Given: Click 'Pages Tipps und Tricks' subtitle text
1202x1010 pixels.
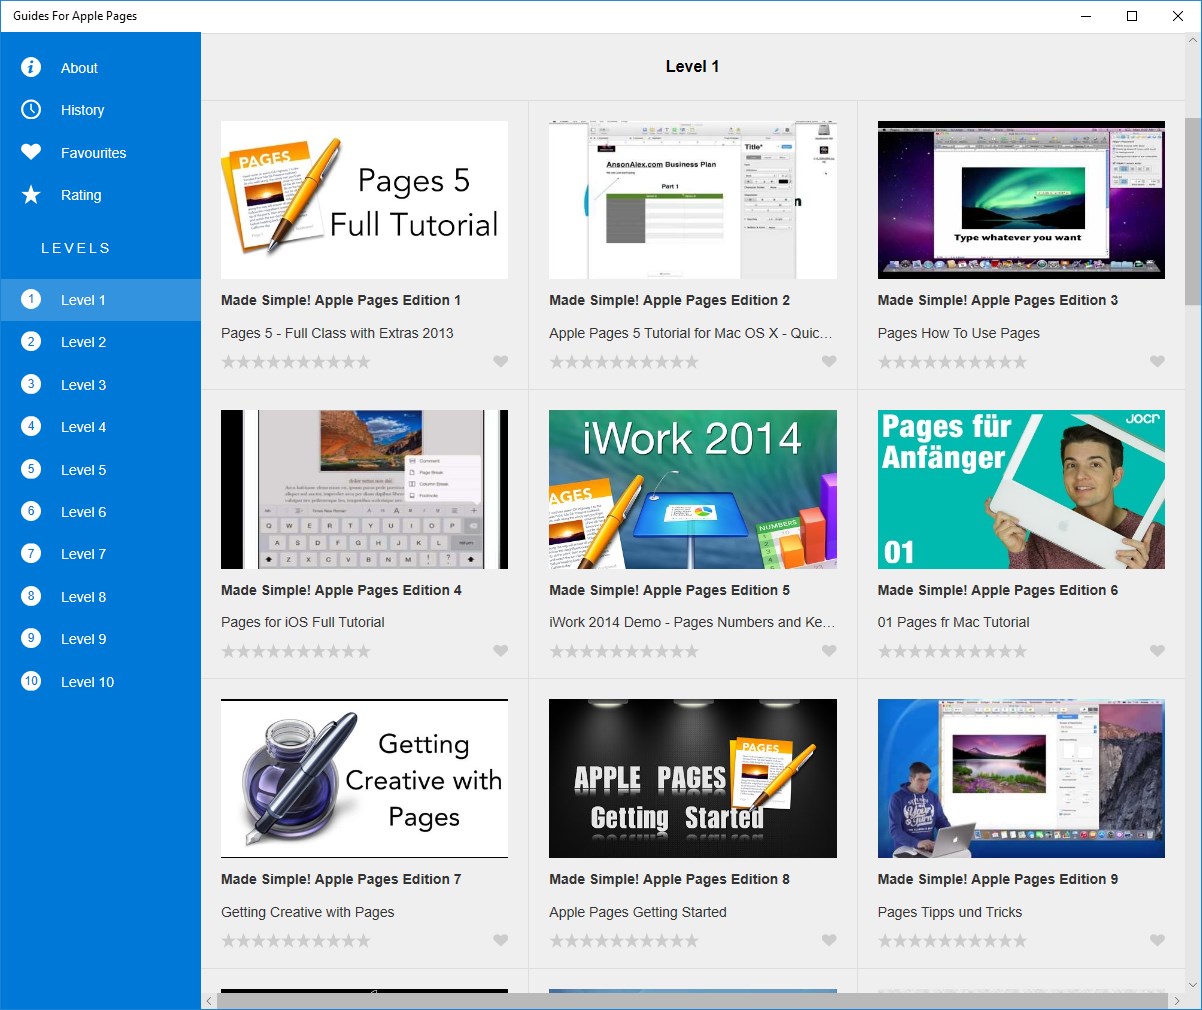Looking at the screenshot, I should pos(950,912).
